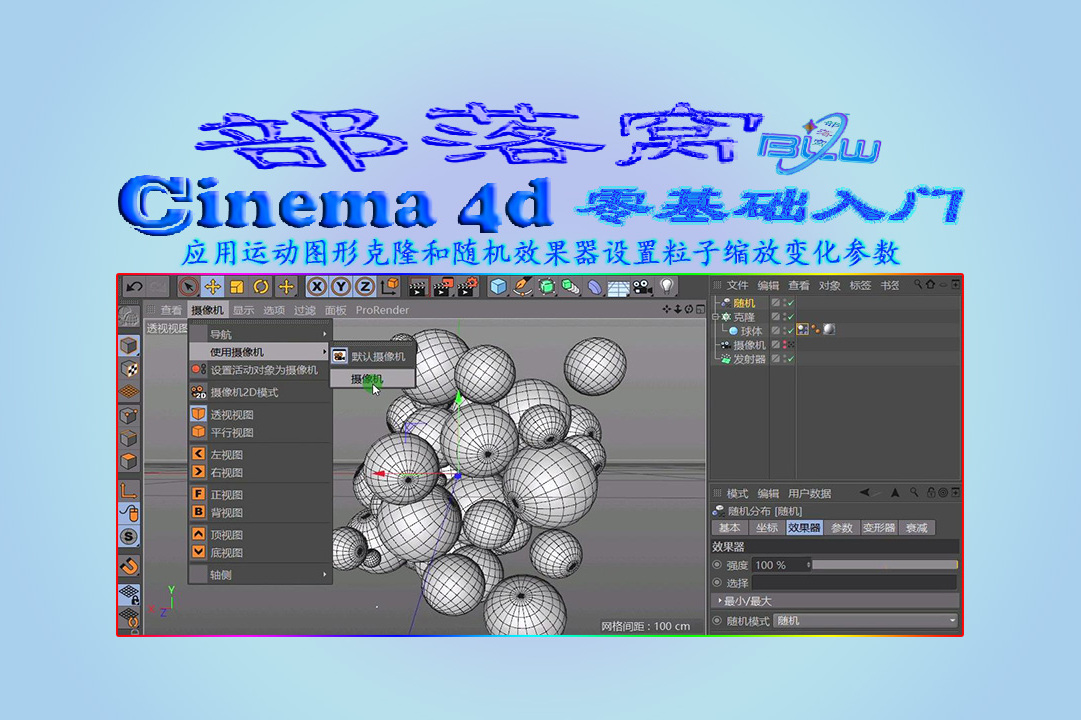Select 随机 object in object manager
The width and height of the screenshot is (1081, 720).
tap(744, 303)
